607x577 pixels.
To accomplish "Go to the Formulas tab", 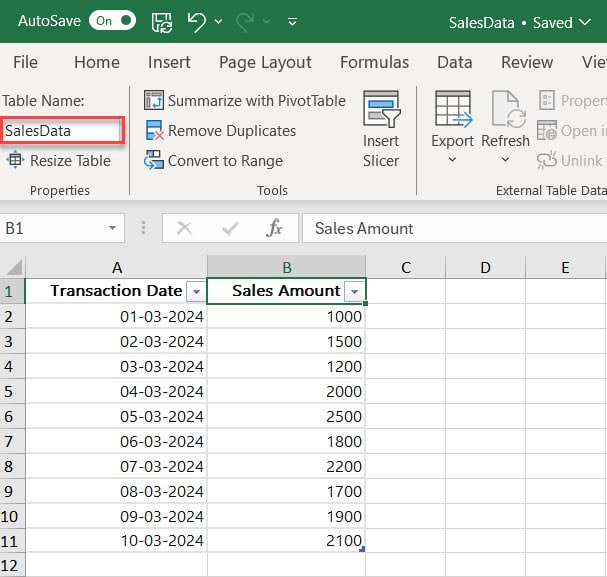I will tap(374, 62).
